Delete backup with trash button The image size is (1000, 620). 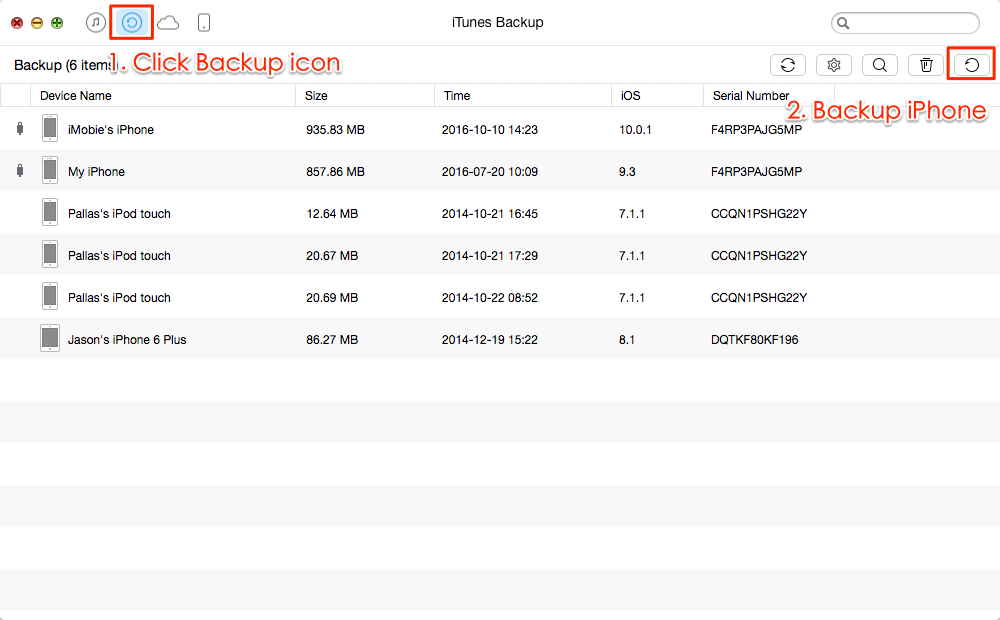click(x=925, y=65)
